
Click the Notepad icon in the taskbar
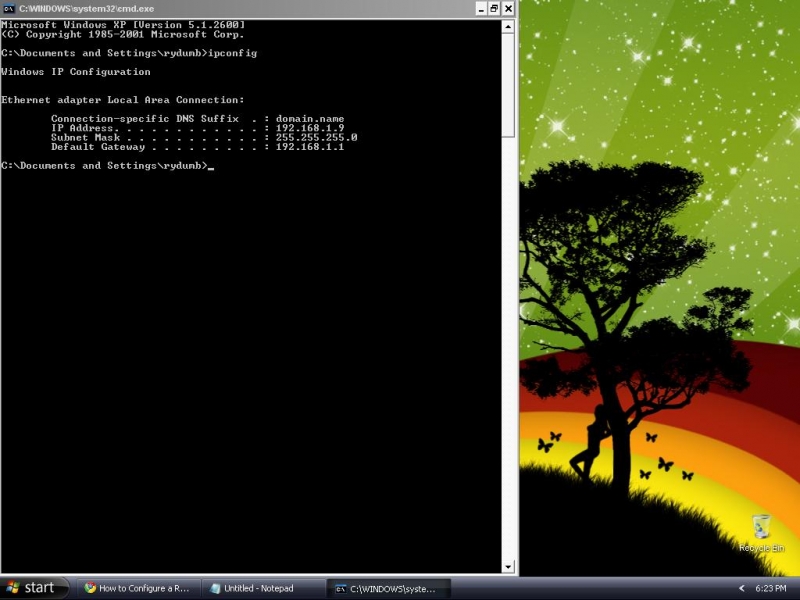pos(215,588)
